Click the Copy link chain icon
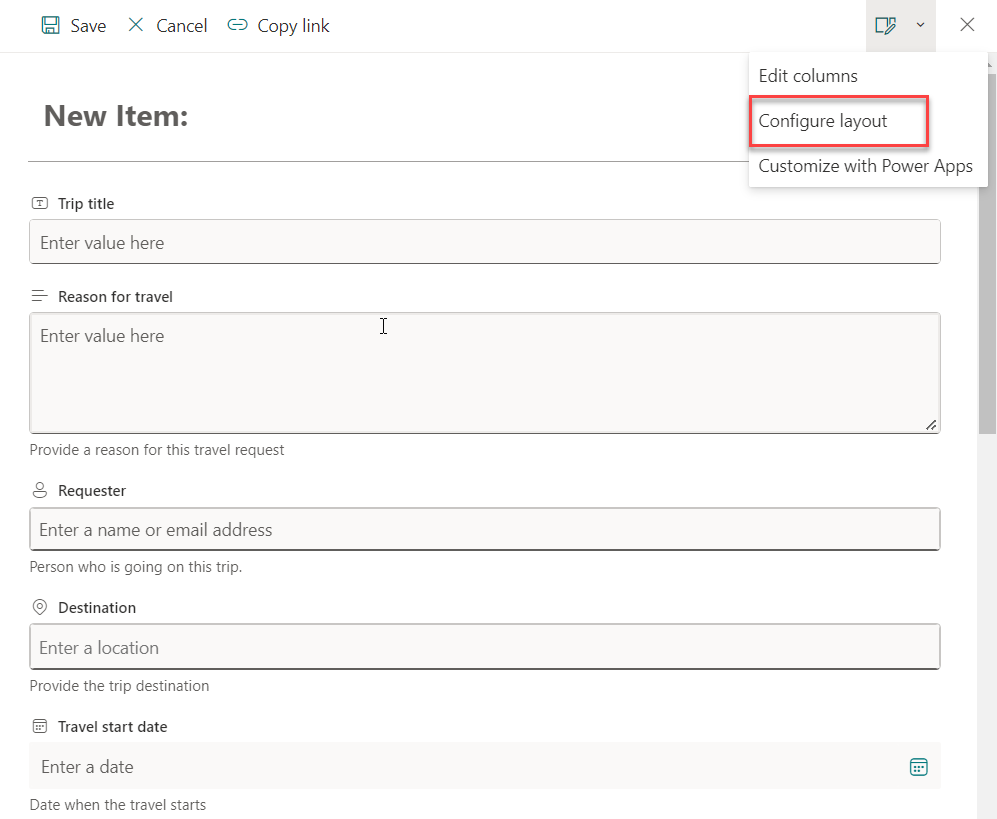997x819 pixels. [x=237, y=26]
